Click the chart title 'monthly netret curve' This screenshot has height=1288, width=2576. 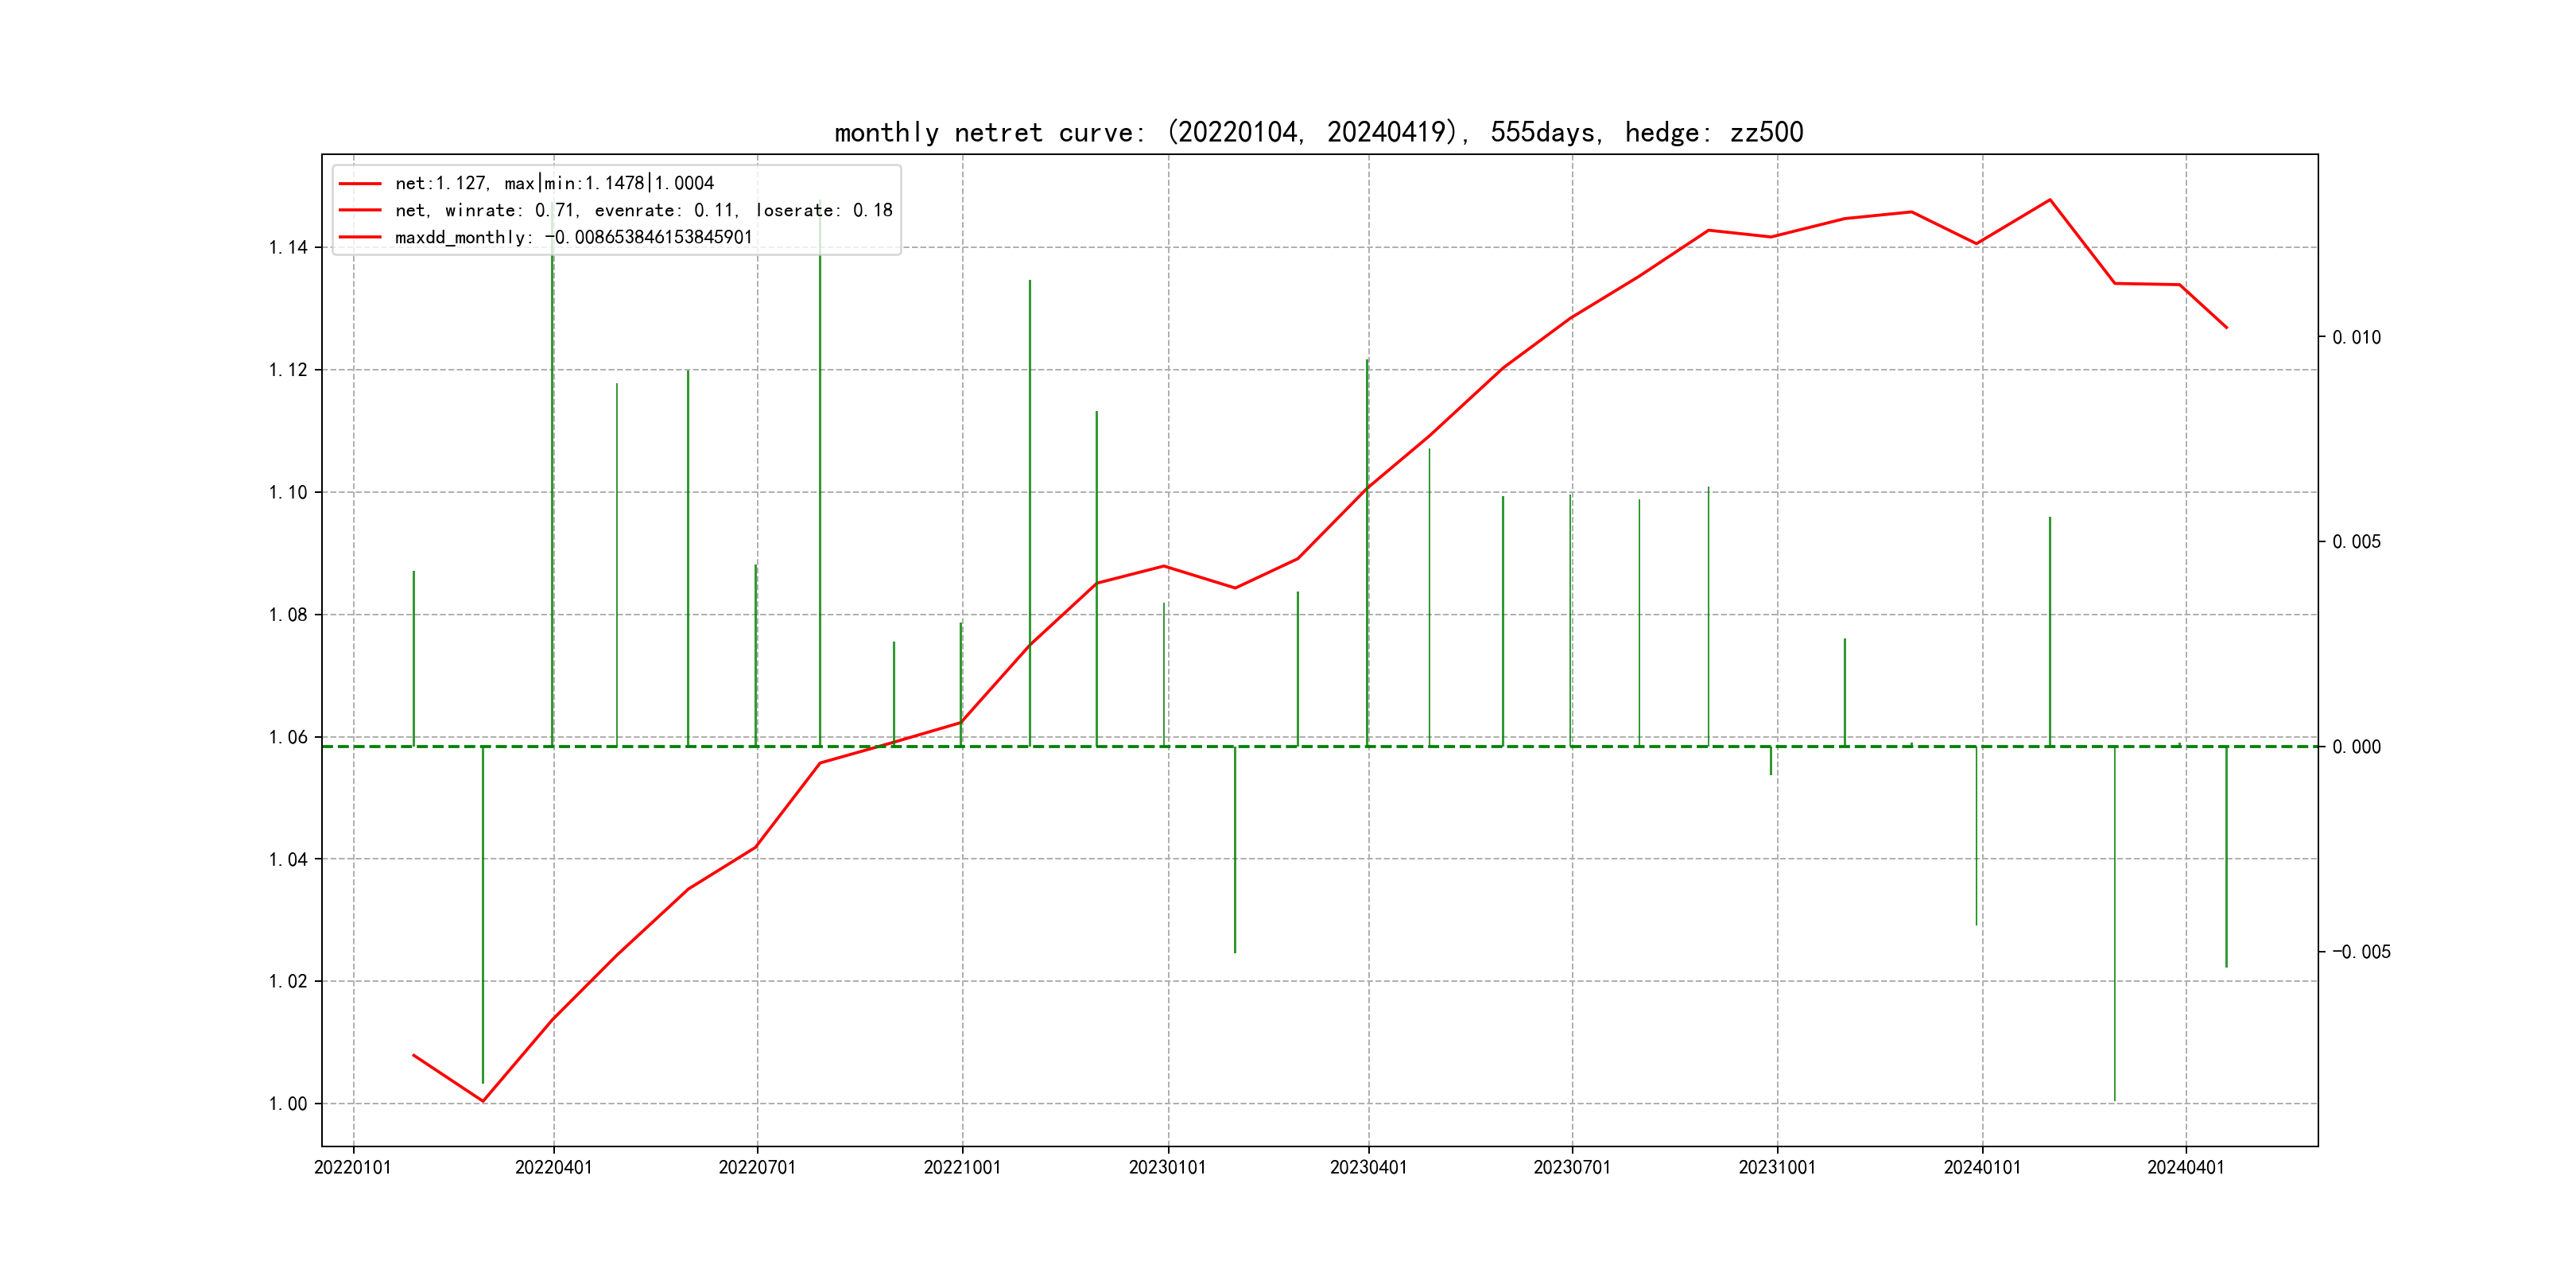coord(1318,133)
